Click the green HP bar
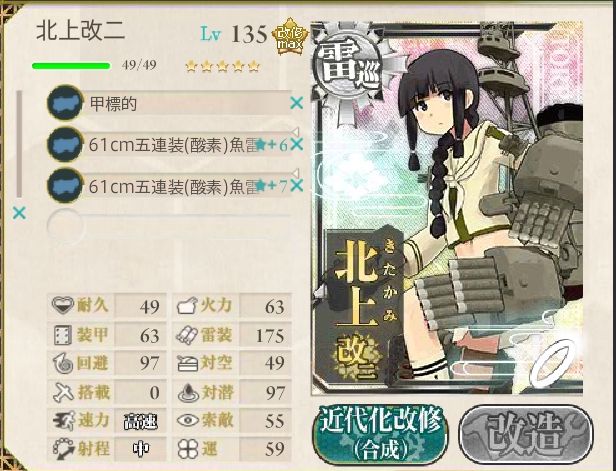The height and width of the screenshot is (471, 616). pos(71,66)
